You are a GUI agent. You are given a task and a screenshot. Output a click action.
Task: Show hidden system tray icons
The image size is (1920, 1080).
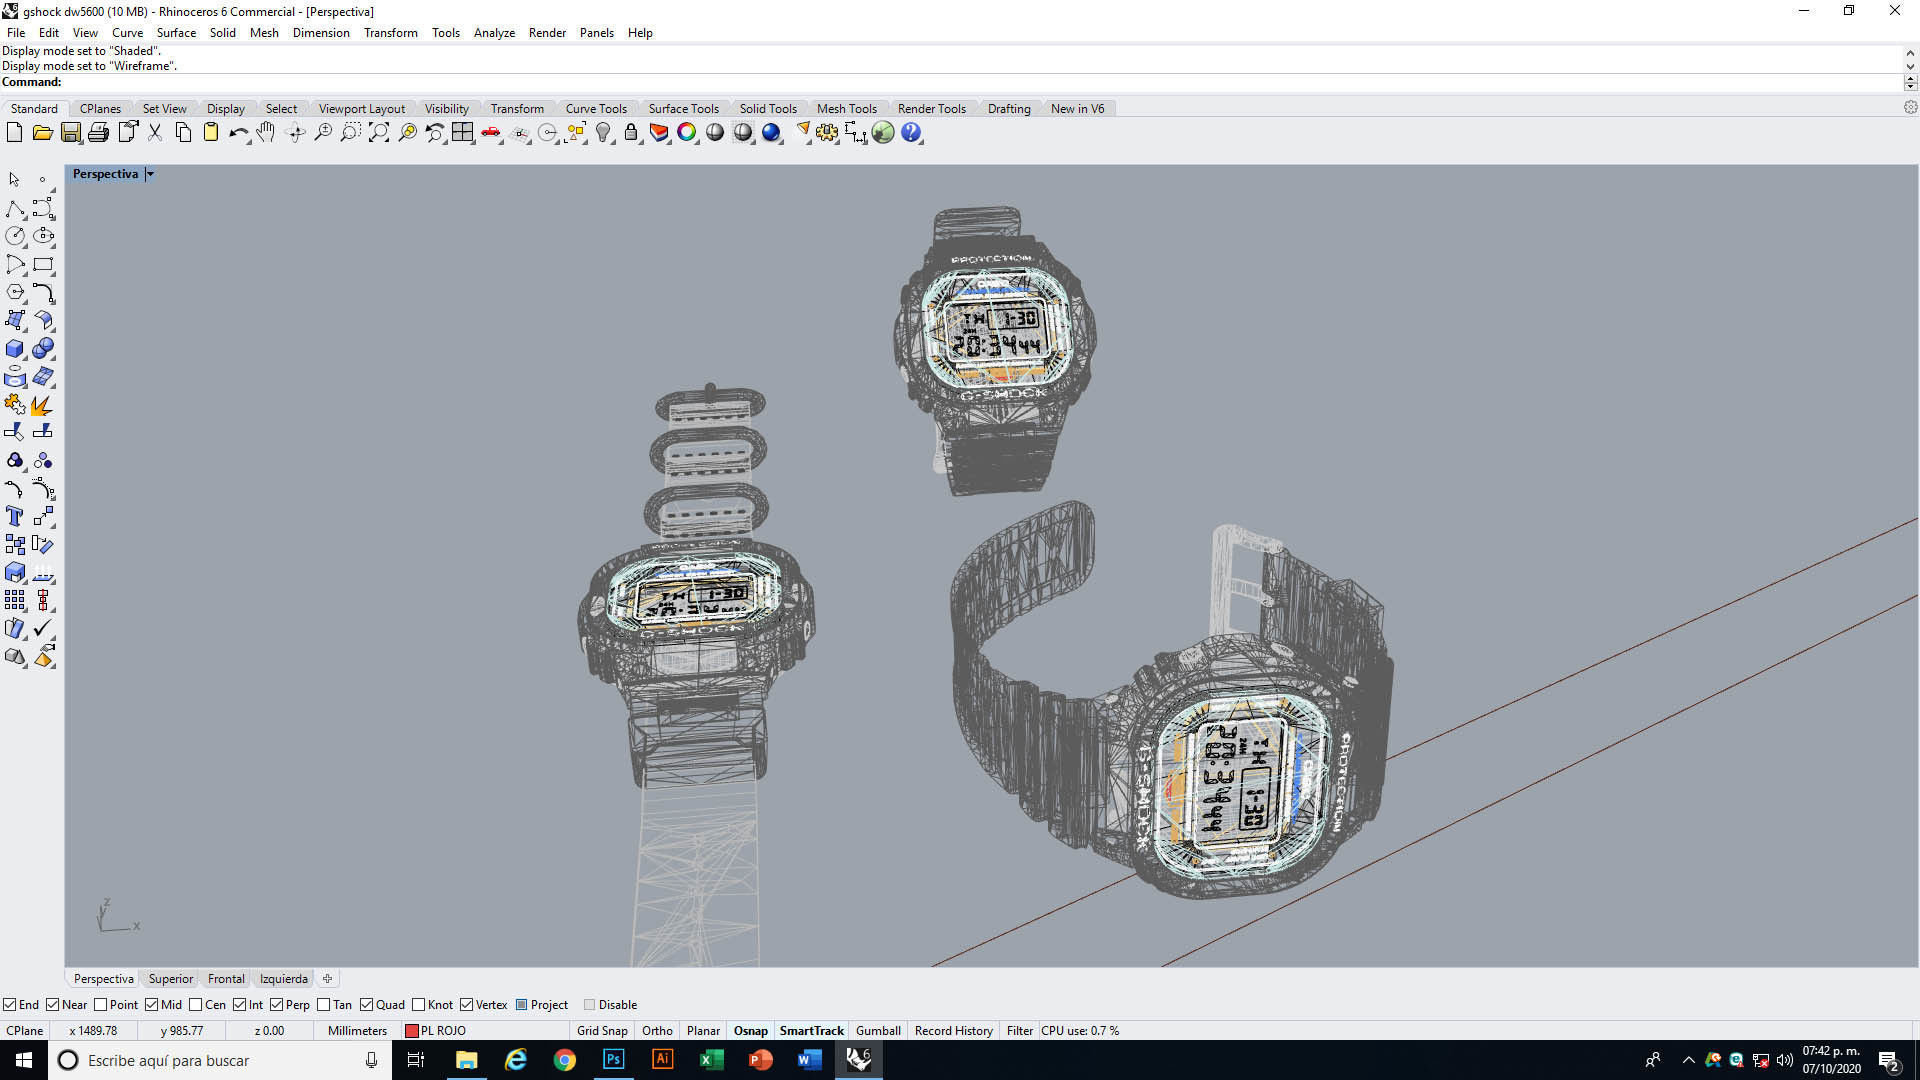point(1689,1060)
